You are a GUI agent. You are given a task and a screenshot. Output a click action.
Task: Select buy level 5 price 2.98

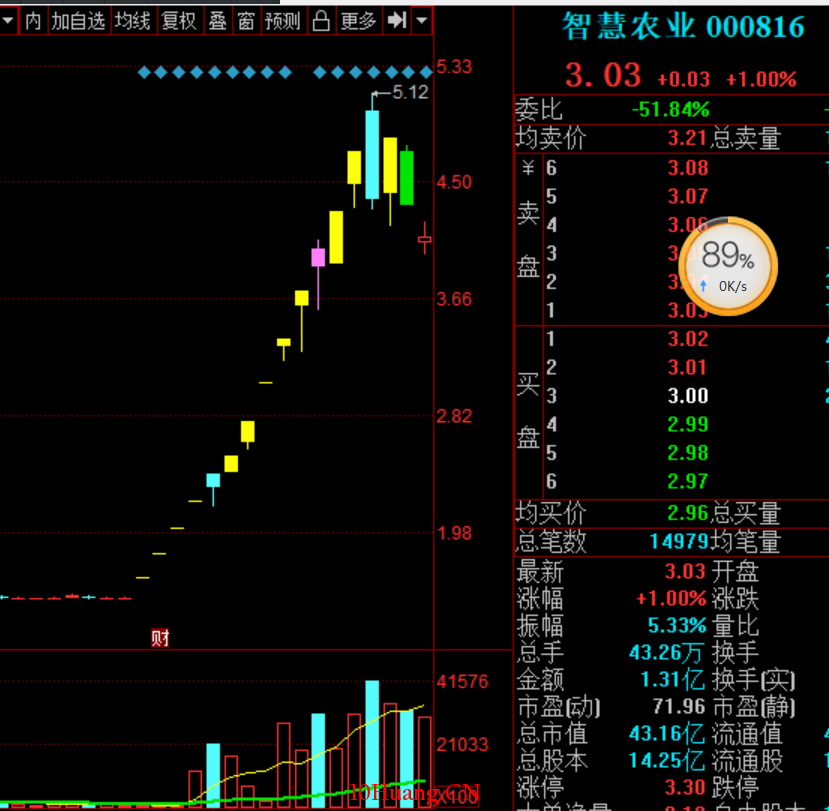tap(688, 453)
